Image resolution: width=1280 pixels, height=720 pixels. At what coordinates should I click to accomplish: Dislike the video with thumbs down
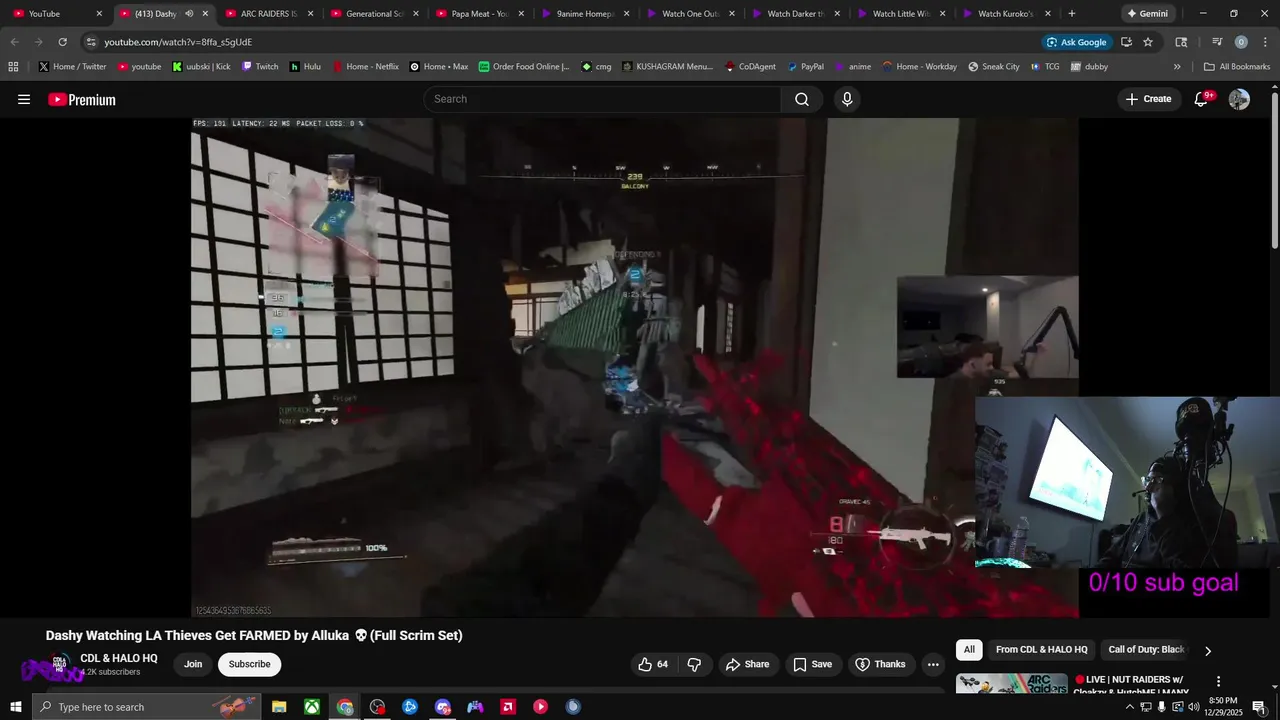pos(694,664)
